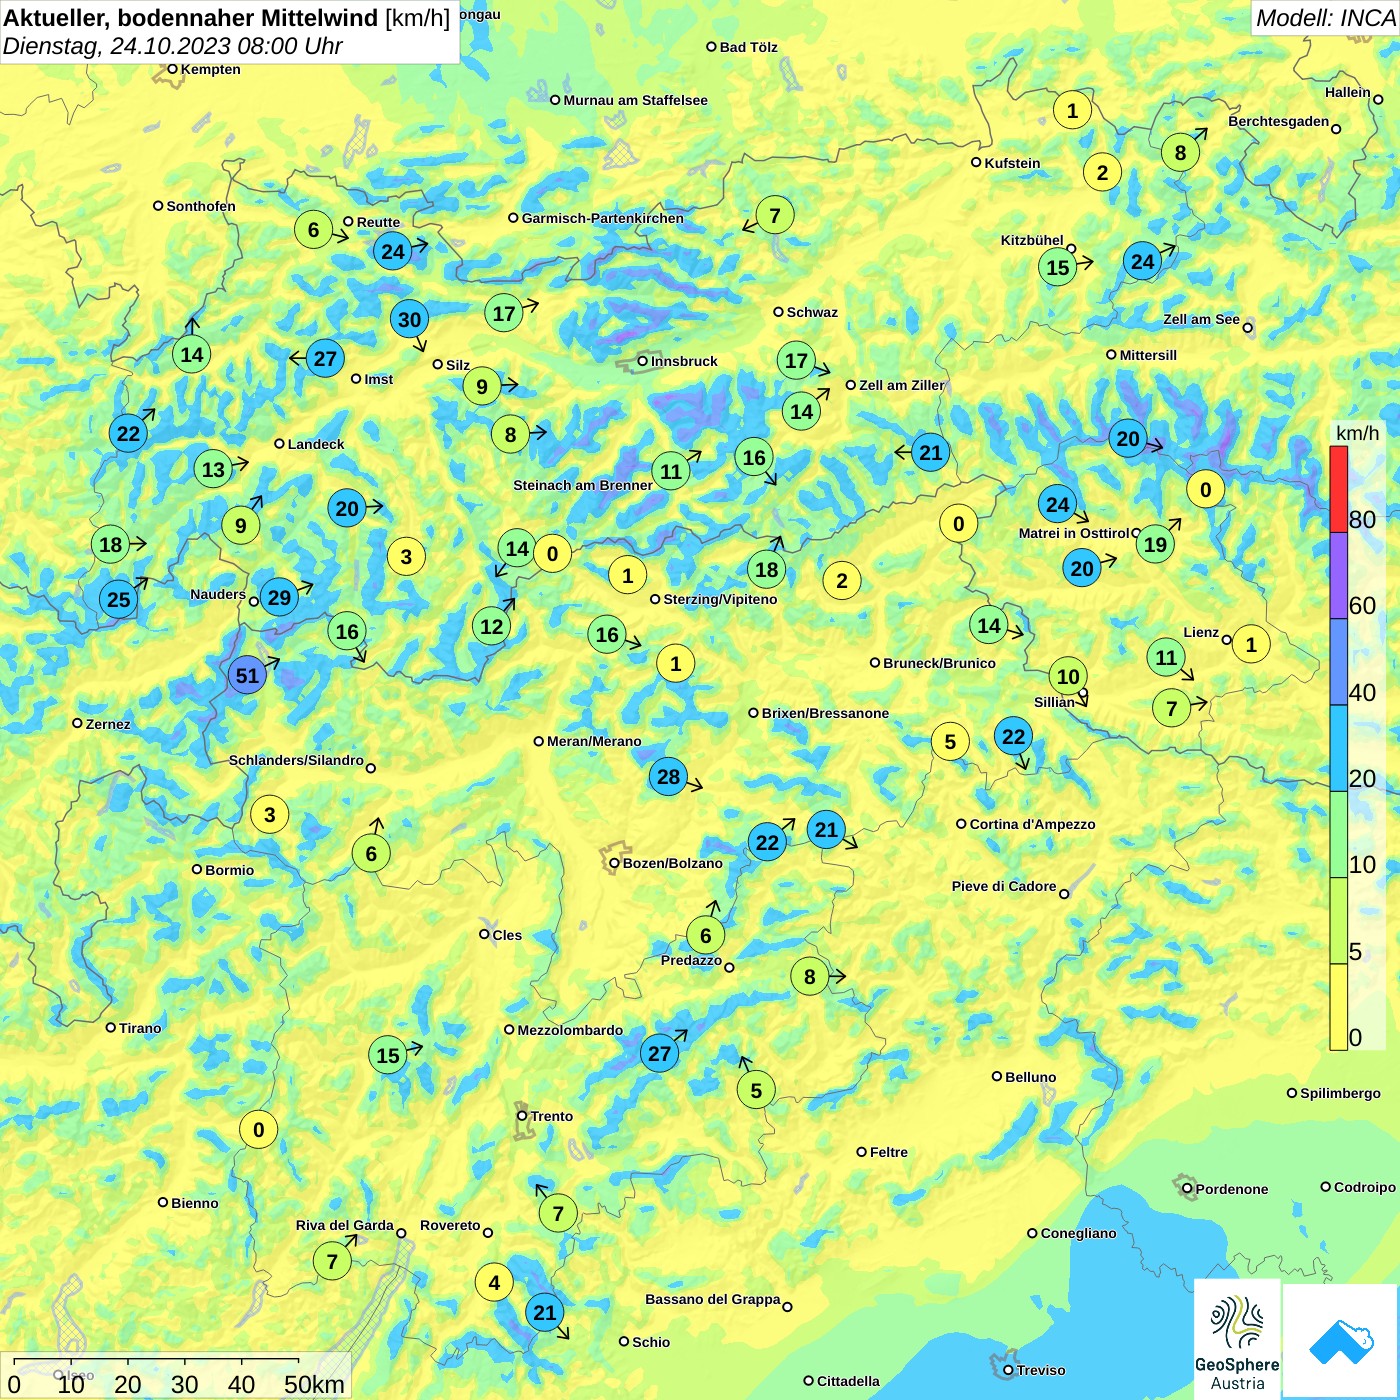Screen dimensions: 1400x1400
Task: Select the green 10–20 km/h legend band
Action: 1338,835
